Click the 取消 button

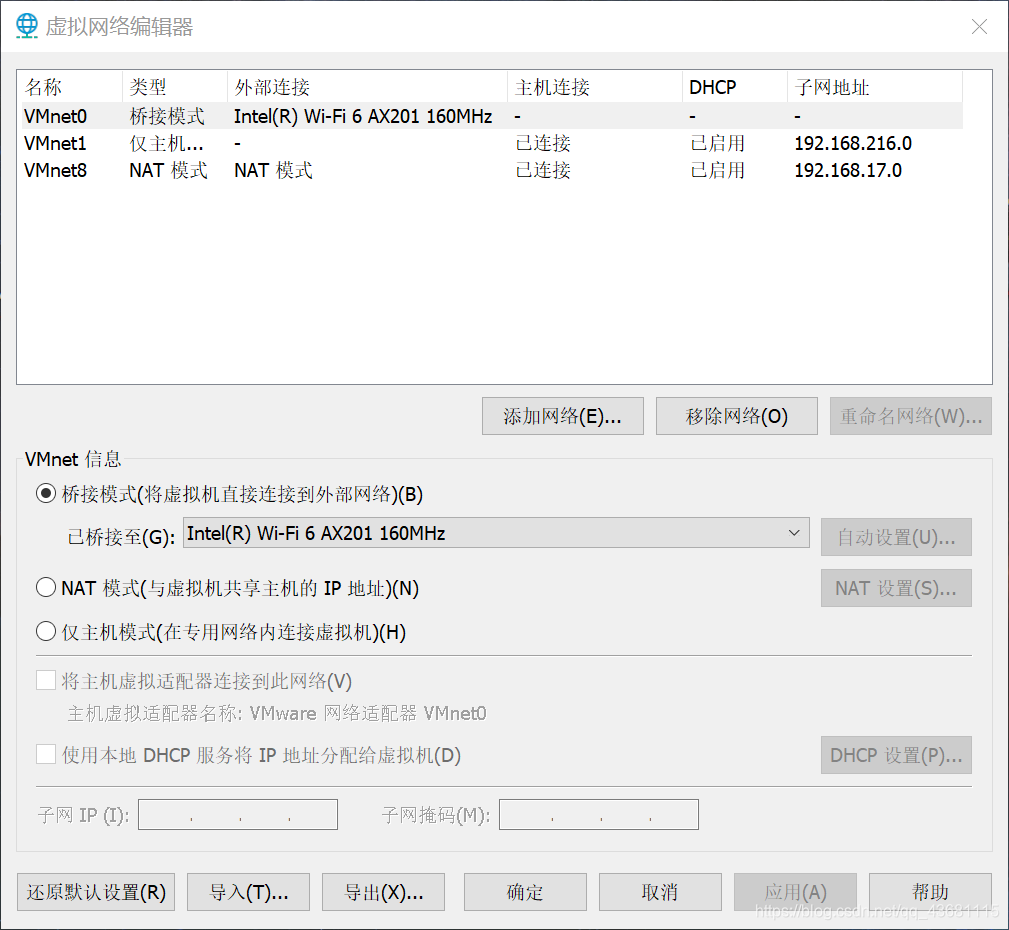click(660, 892)
